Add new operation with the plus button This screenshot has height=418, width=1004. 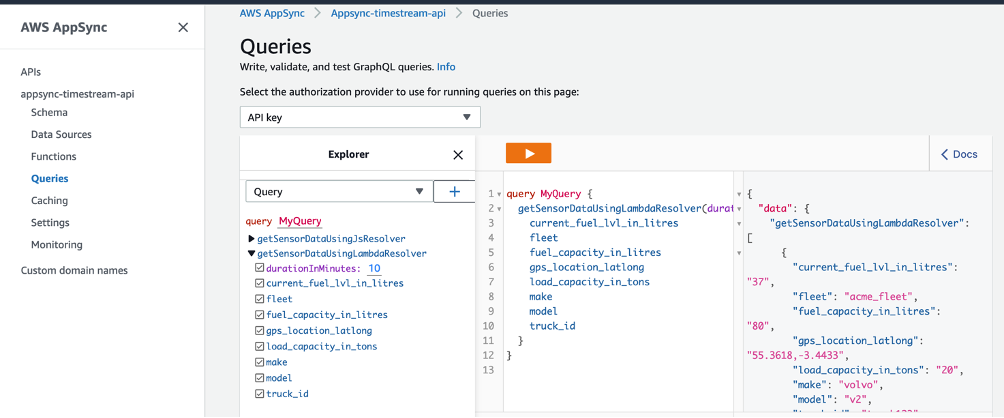pyautogui.click(x=455, y=191)
